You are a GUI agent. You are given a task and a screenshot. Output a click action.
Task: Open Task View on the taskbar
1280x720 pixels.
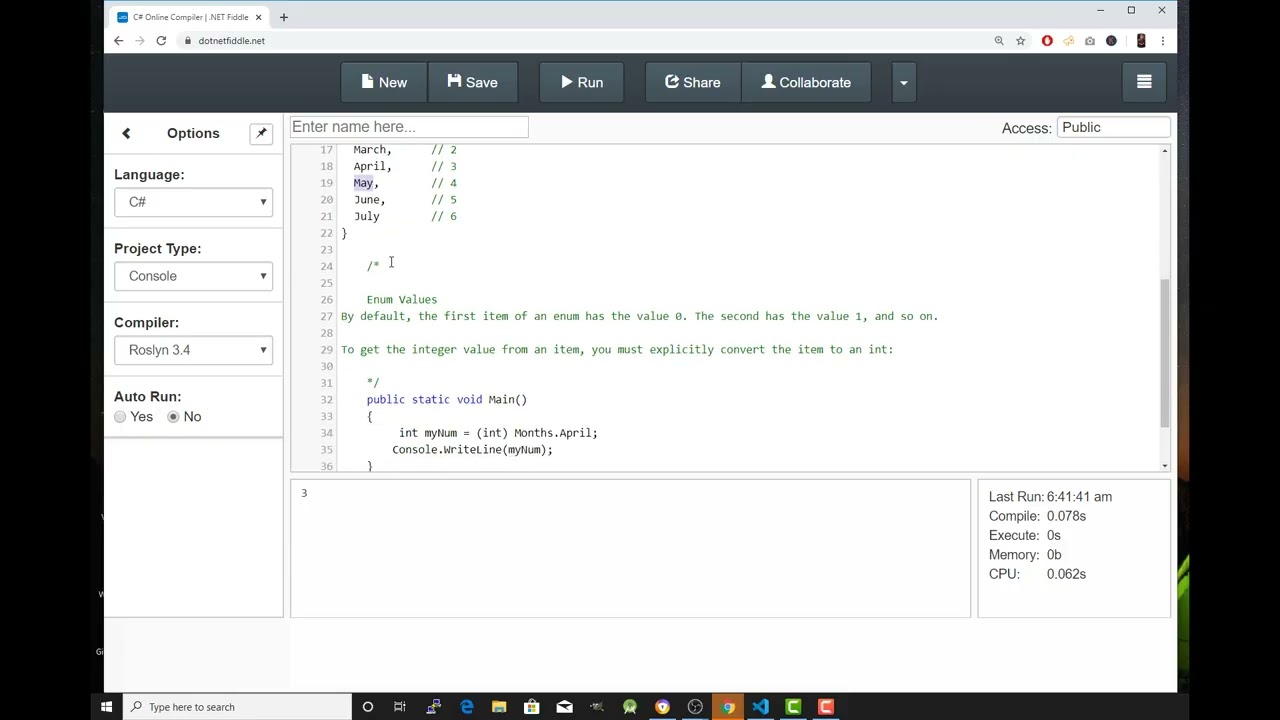(x=400, y=707)
